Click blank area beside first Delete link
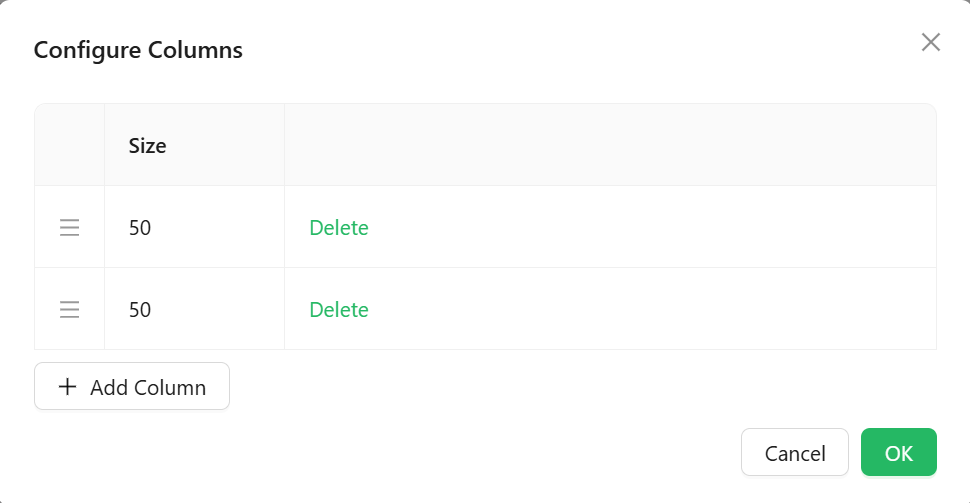This screenshot has width=970, height=503. point(650,228)
